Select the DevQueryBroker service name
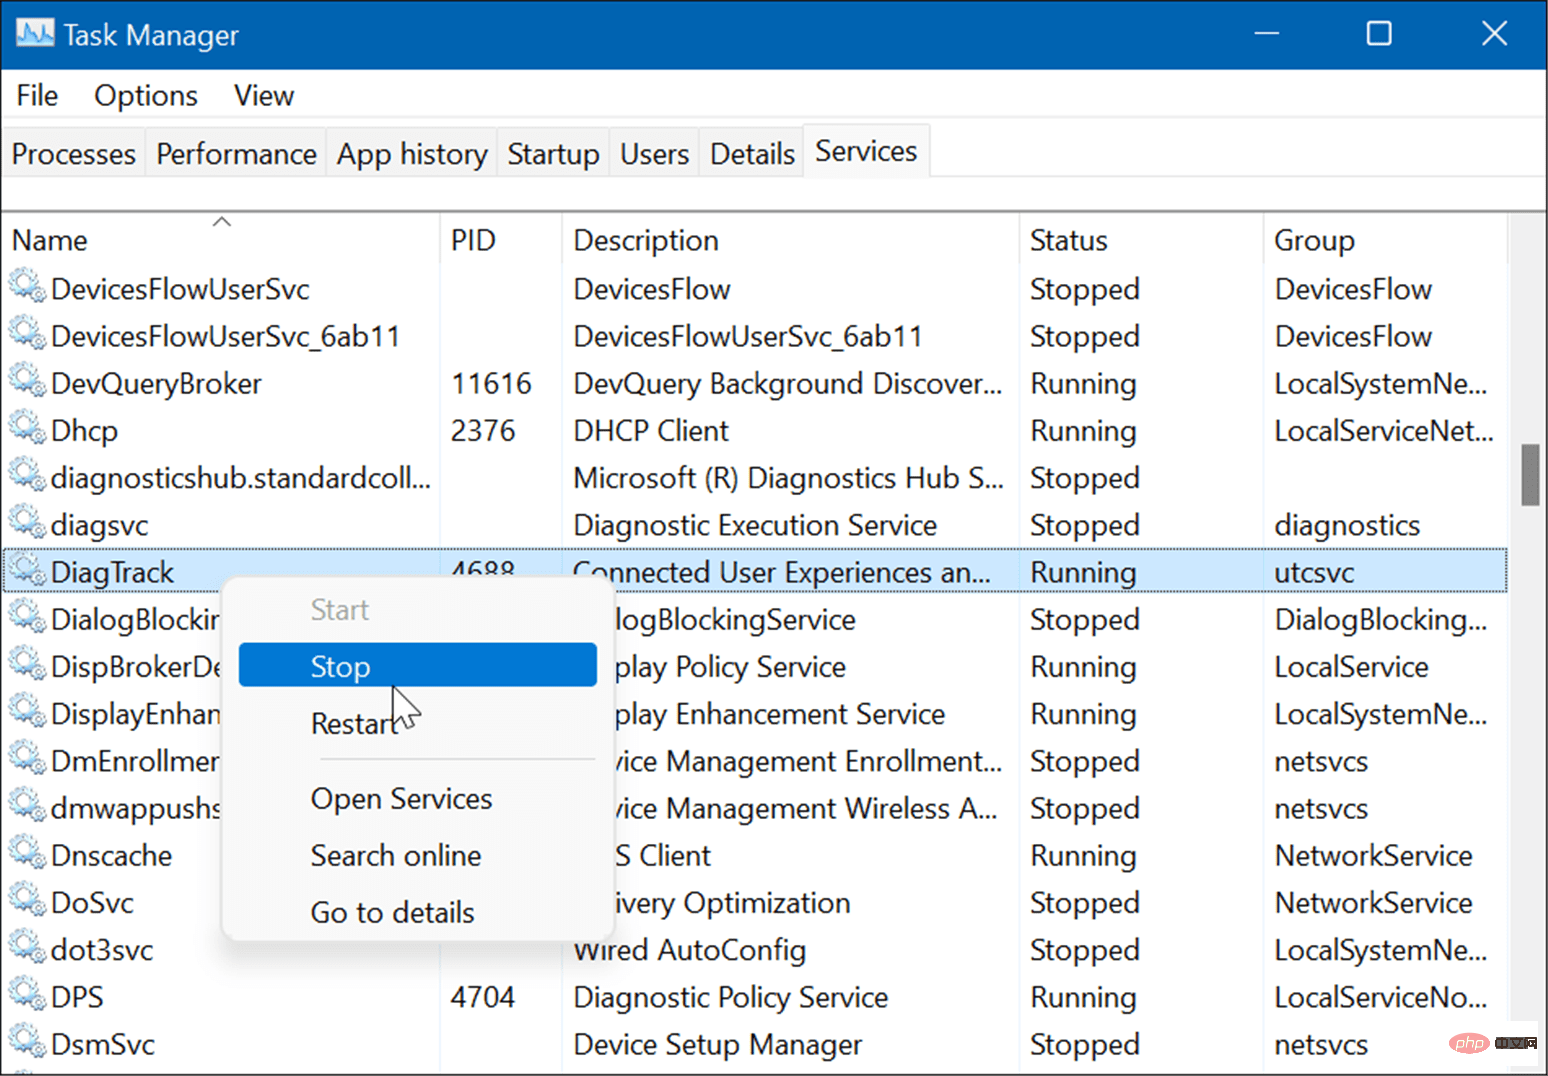This screenshot has width=1548, height=1076. [x=156, y=383]
